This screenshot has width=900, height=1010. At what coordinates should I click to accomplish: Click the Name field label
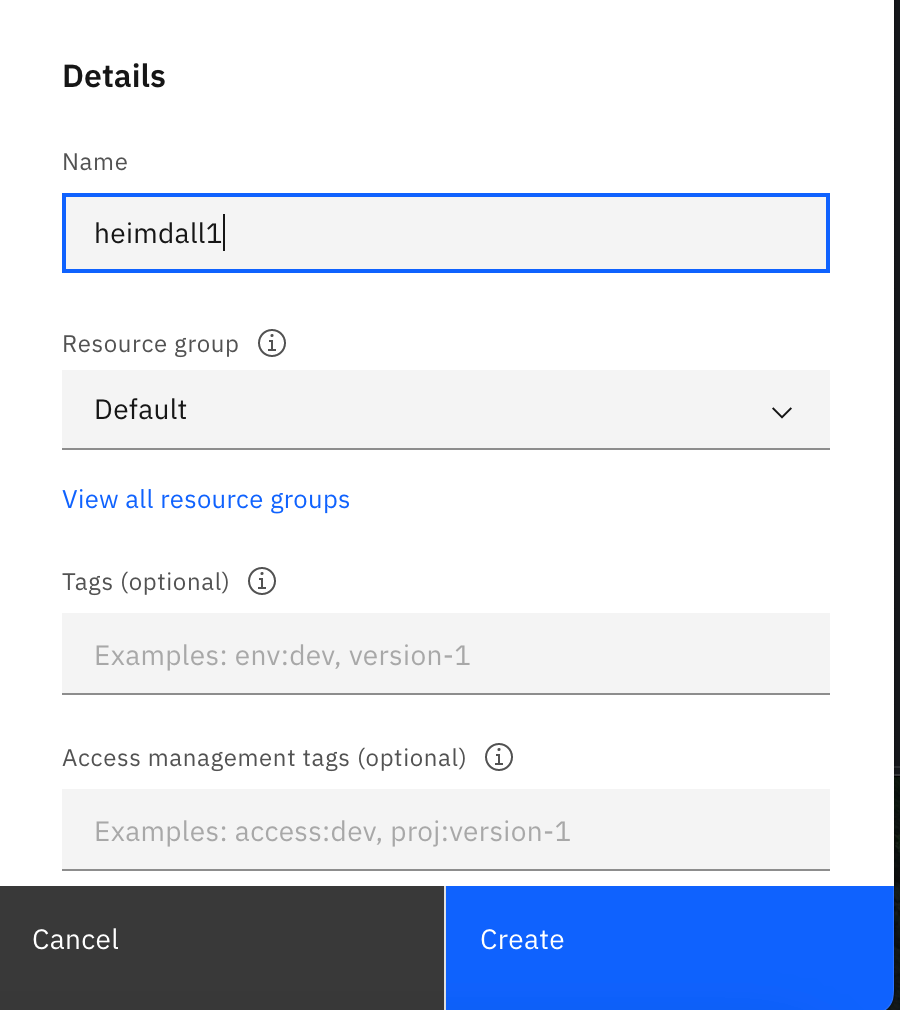click(95, 162)
